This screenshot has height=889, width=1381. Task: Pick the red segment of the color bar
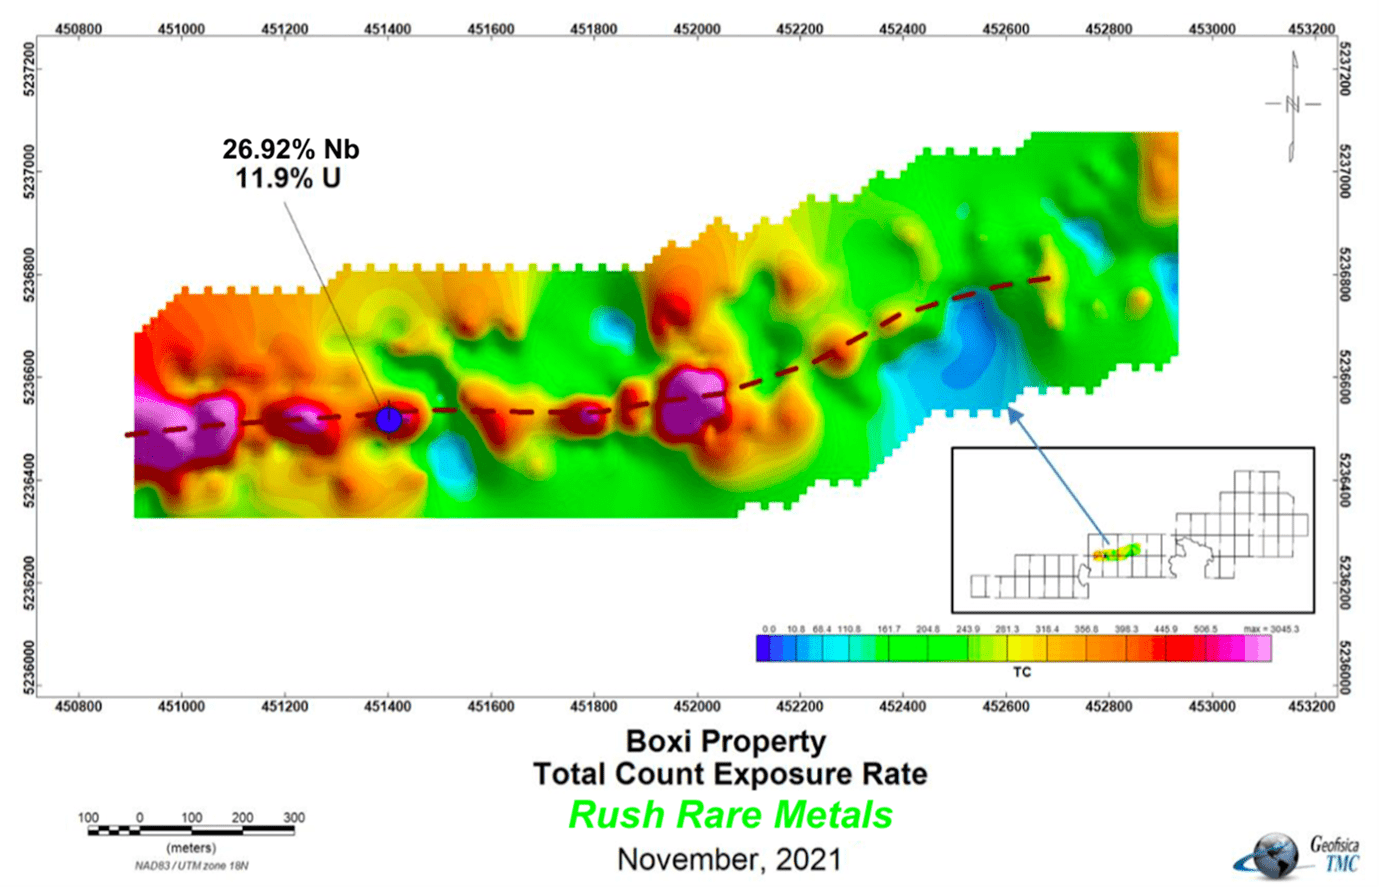[1185, 649]
